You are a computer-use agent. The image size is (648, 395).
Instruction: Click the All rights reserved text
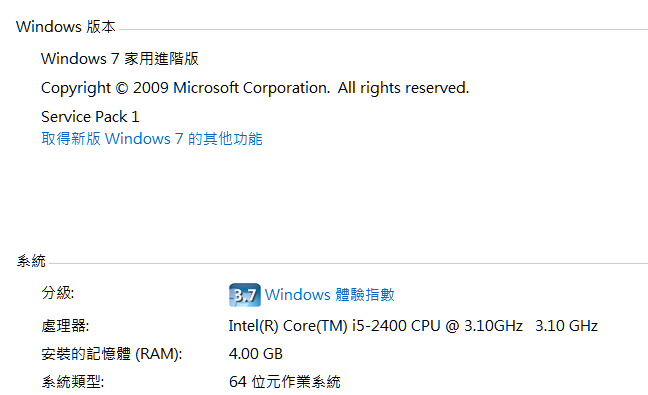click(403, 88)
